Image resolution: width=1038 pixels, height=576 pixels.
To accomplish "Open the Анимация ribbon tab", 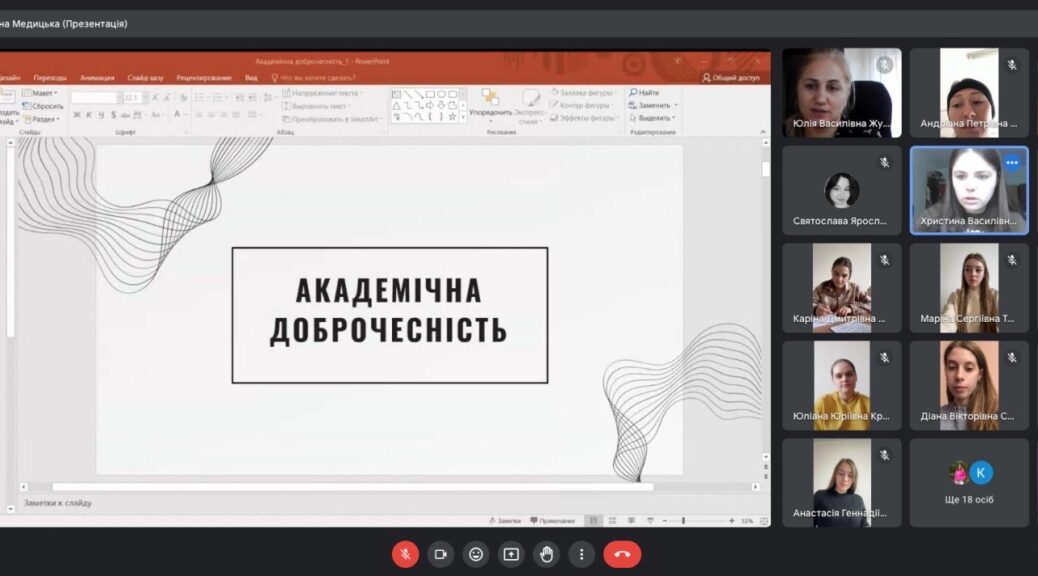I will coord(97,77).
